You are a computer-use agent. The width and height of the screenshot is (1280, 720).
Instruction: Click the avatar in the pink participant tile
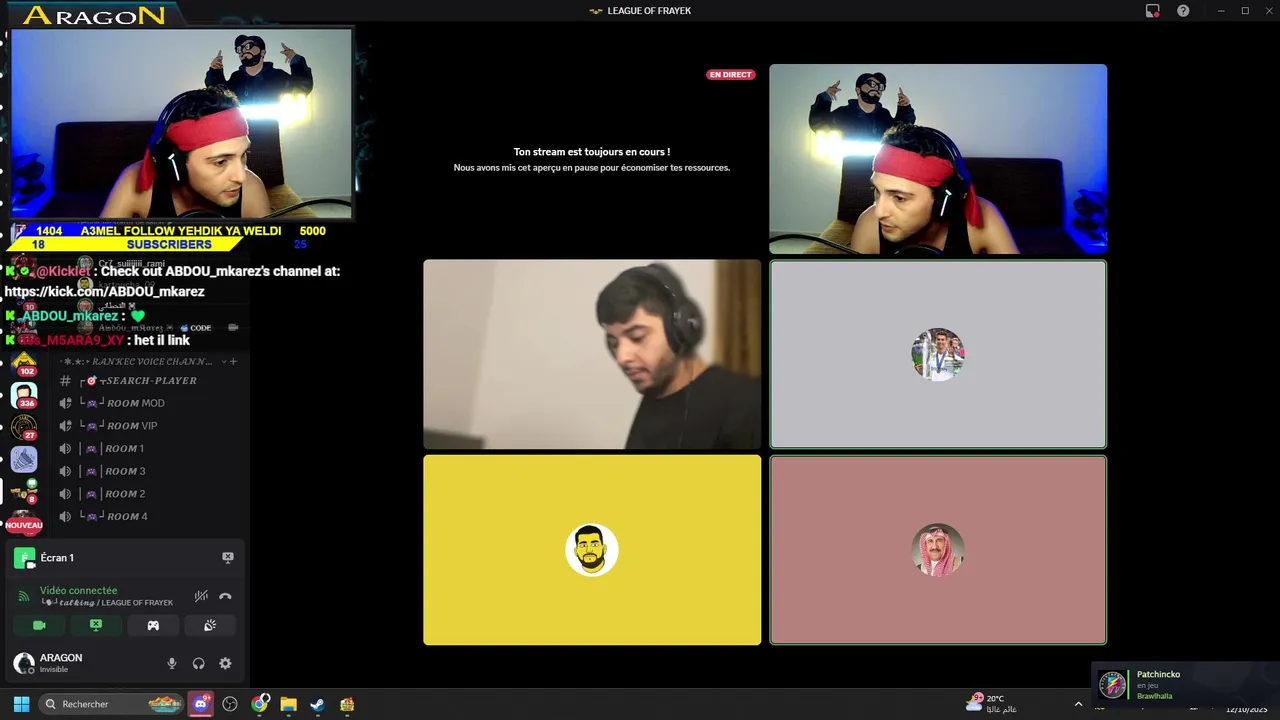[x=938, y=550]
